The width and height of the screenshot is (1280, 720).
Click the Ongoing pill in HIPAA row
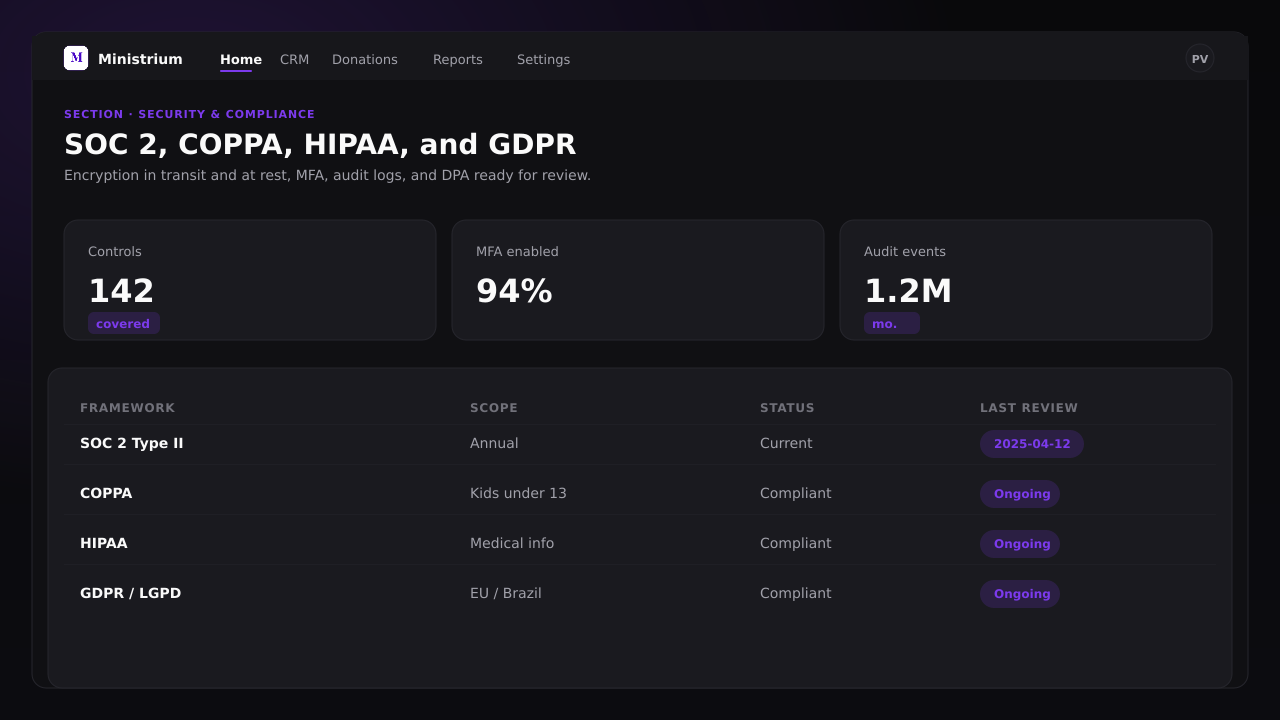[x=1020, y=544]
